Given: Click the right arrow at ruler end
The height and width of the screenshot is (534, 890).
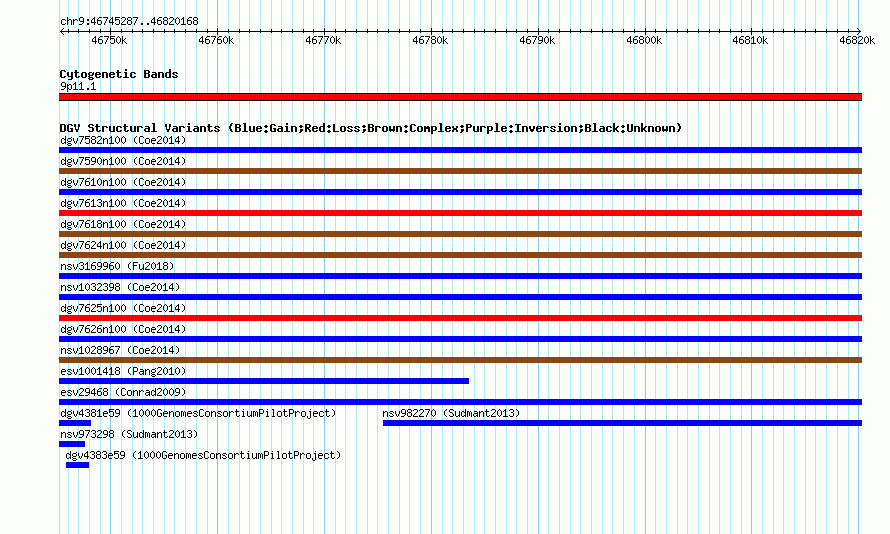Looking at the screenshot, I should click(859, 31).
